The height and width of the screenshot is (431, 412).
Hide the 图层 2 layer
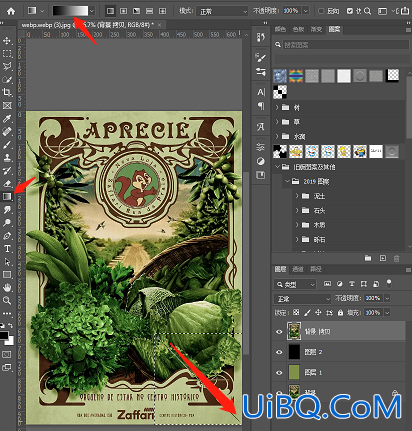pos(279,352)
